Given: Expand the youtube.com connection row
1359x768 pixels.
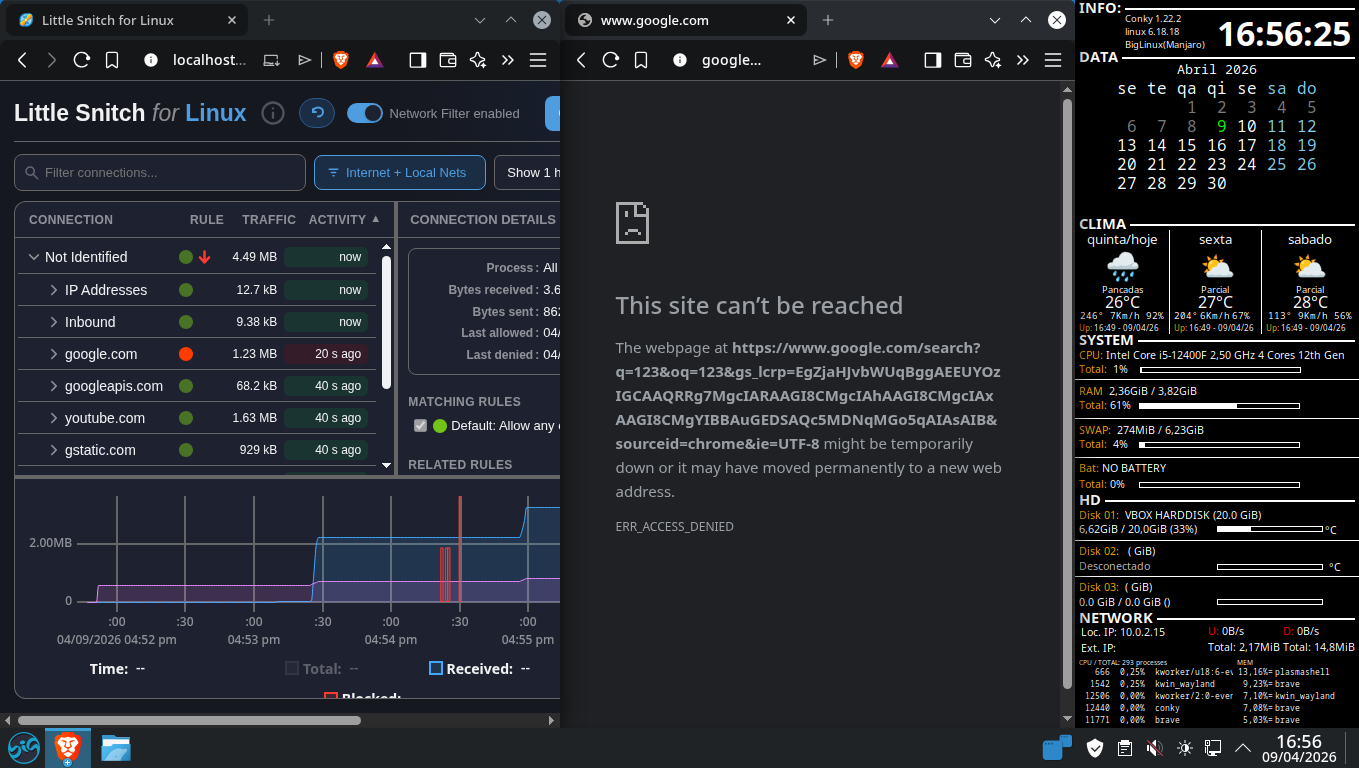Looking at the screenshot, I should click(54, 418).
